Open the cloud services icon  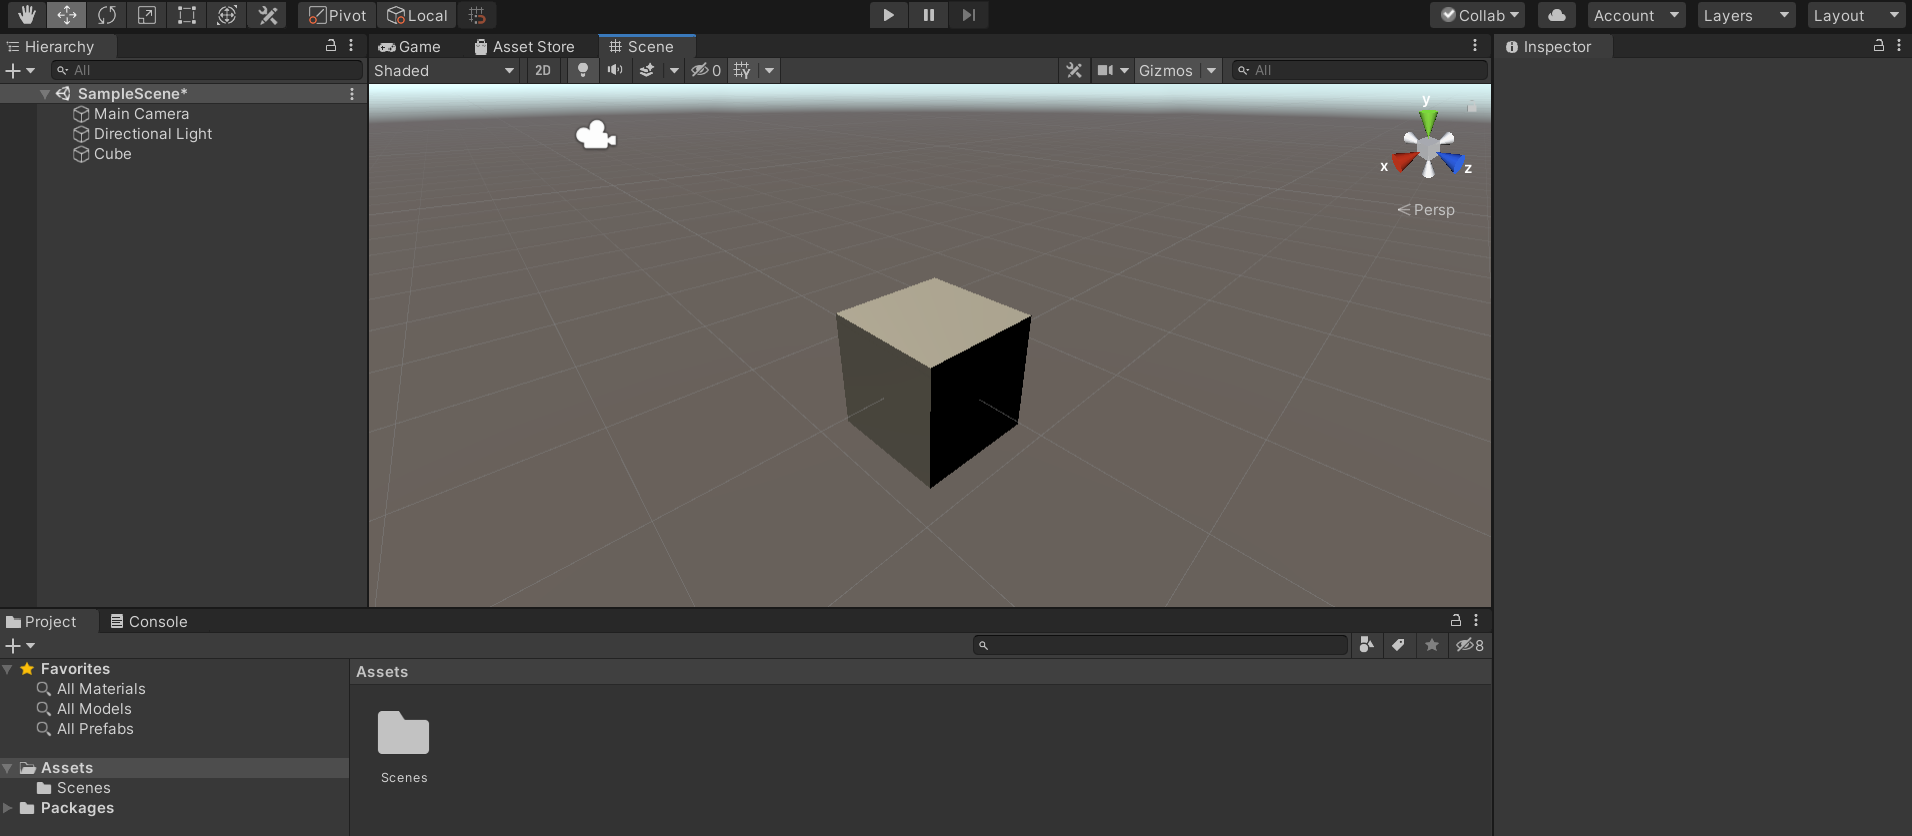click(1556, 15)
